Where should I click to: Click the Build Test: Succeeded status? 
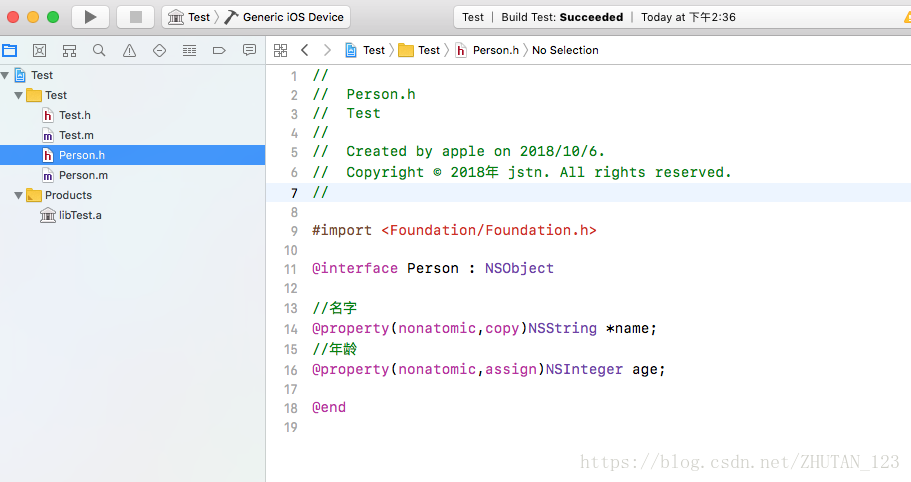tap(562, 17)
